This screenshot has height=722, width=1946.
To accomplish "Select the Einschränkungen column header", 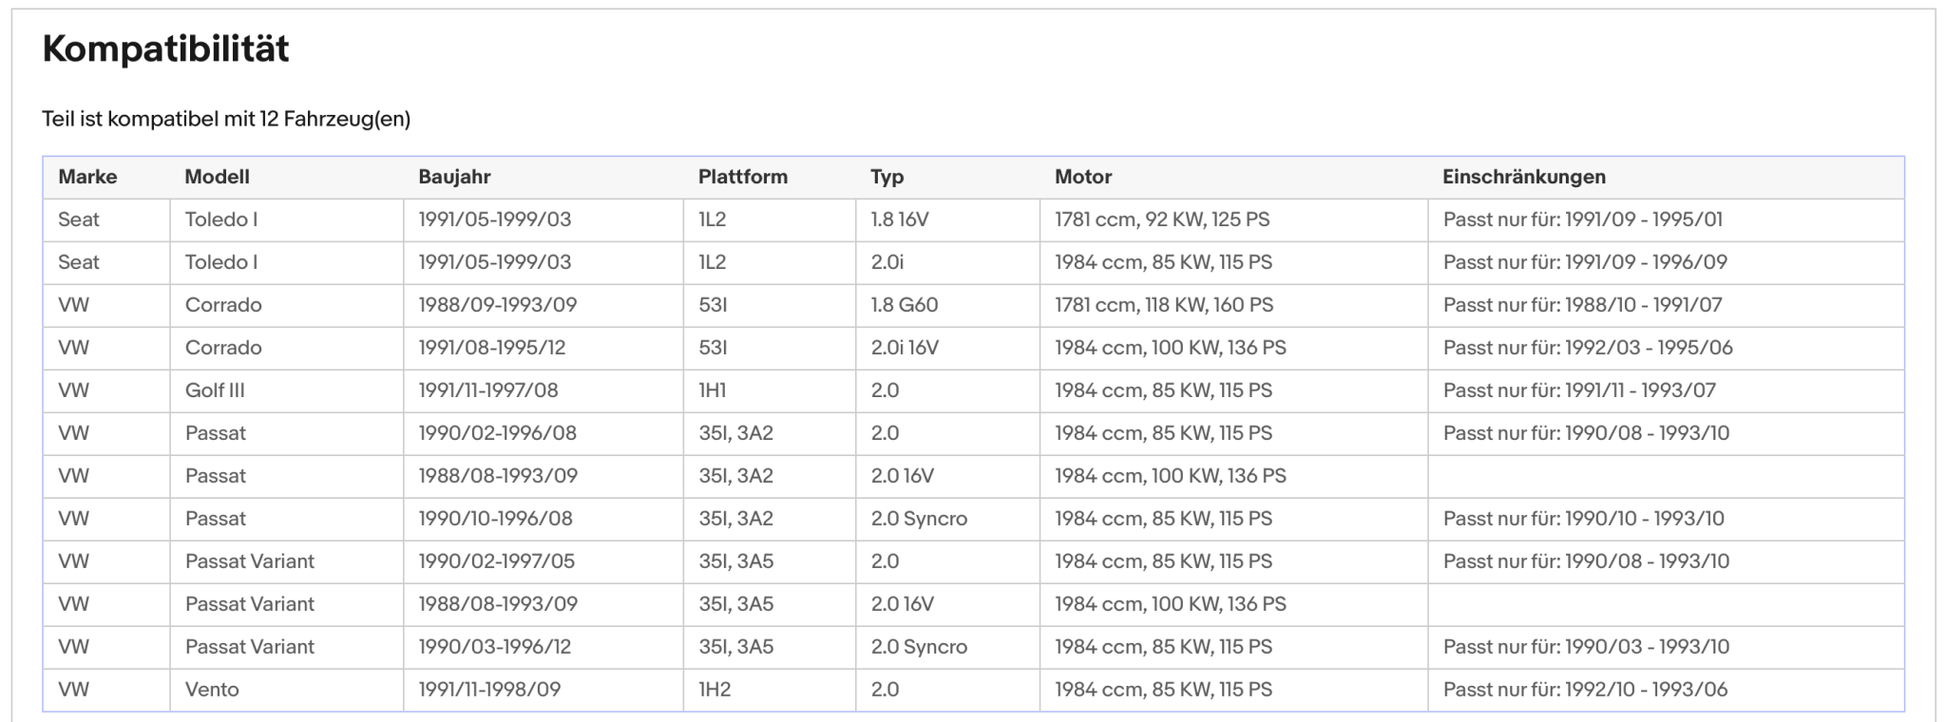I will 1523,177.
